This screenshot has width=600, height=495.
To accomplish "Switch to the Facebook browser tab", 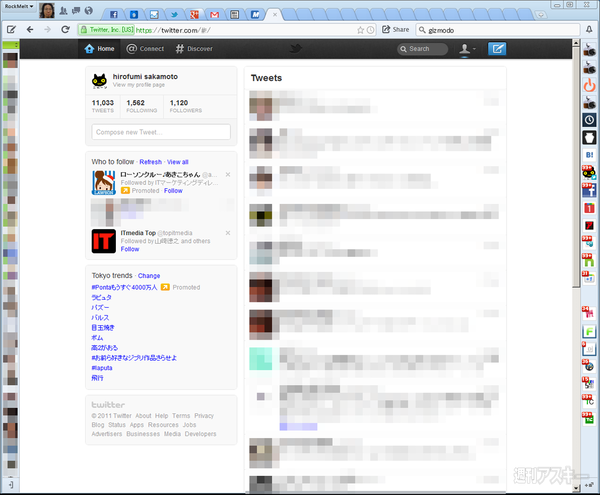I will (113, 15).
